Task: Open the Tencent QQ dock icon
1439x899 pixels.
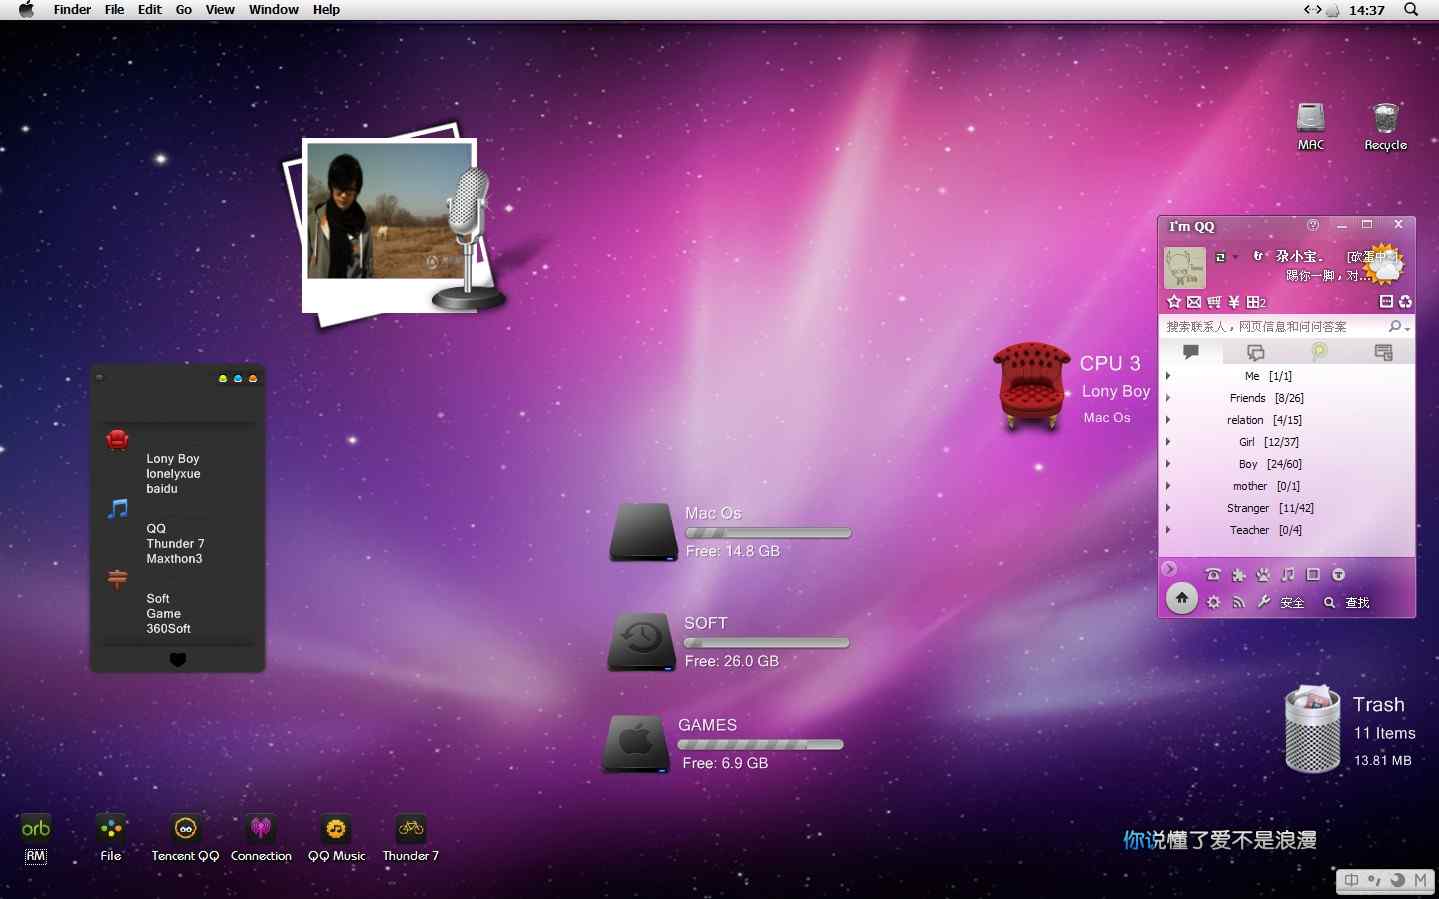Action: [x=185, y=829]
